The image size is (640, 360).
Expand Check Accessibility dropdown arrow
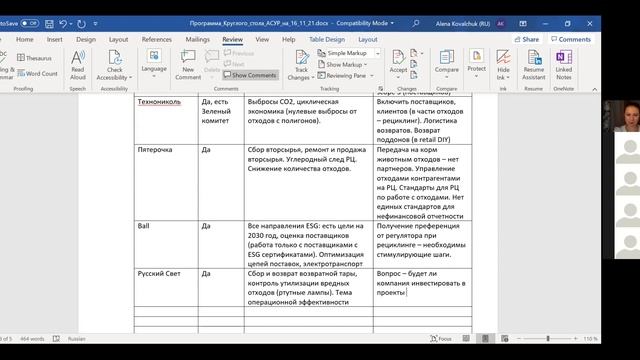tap(131, 78)
